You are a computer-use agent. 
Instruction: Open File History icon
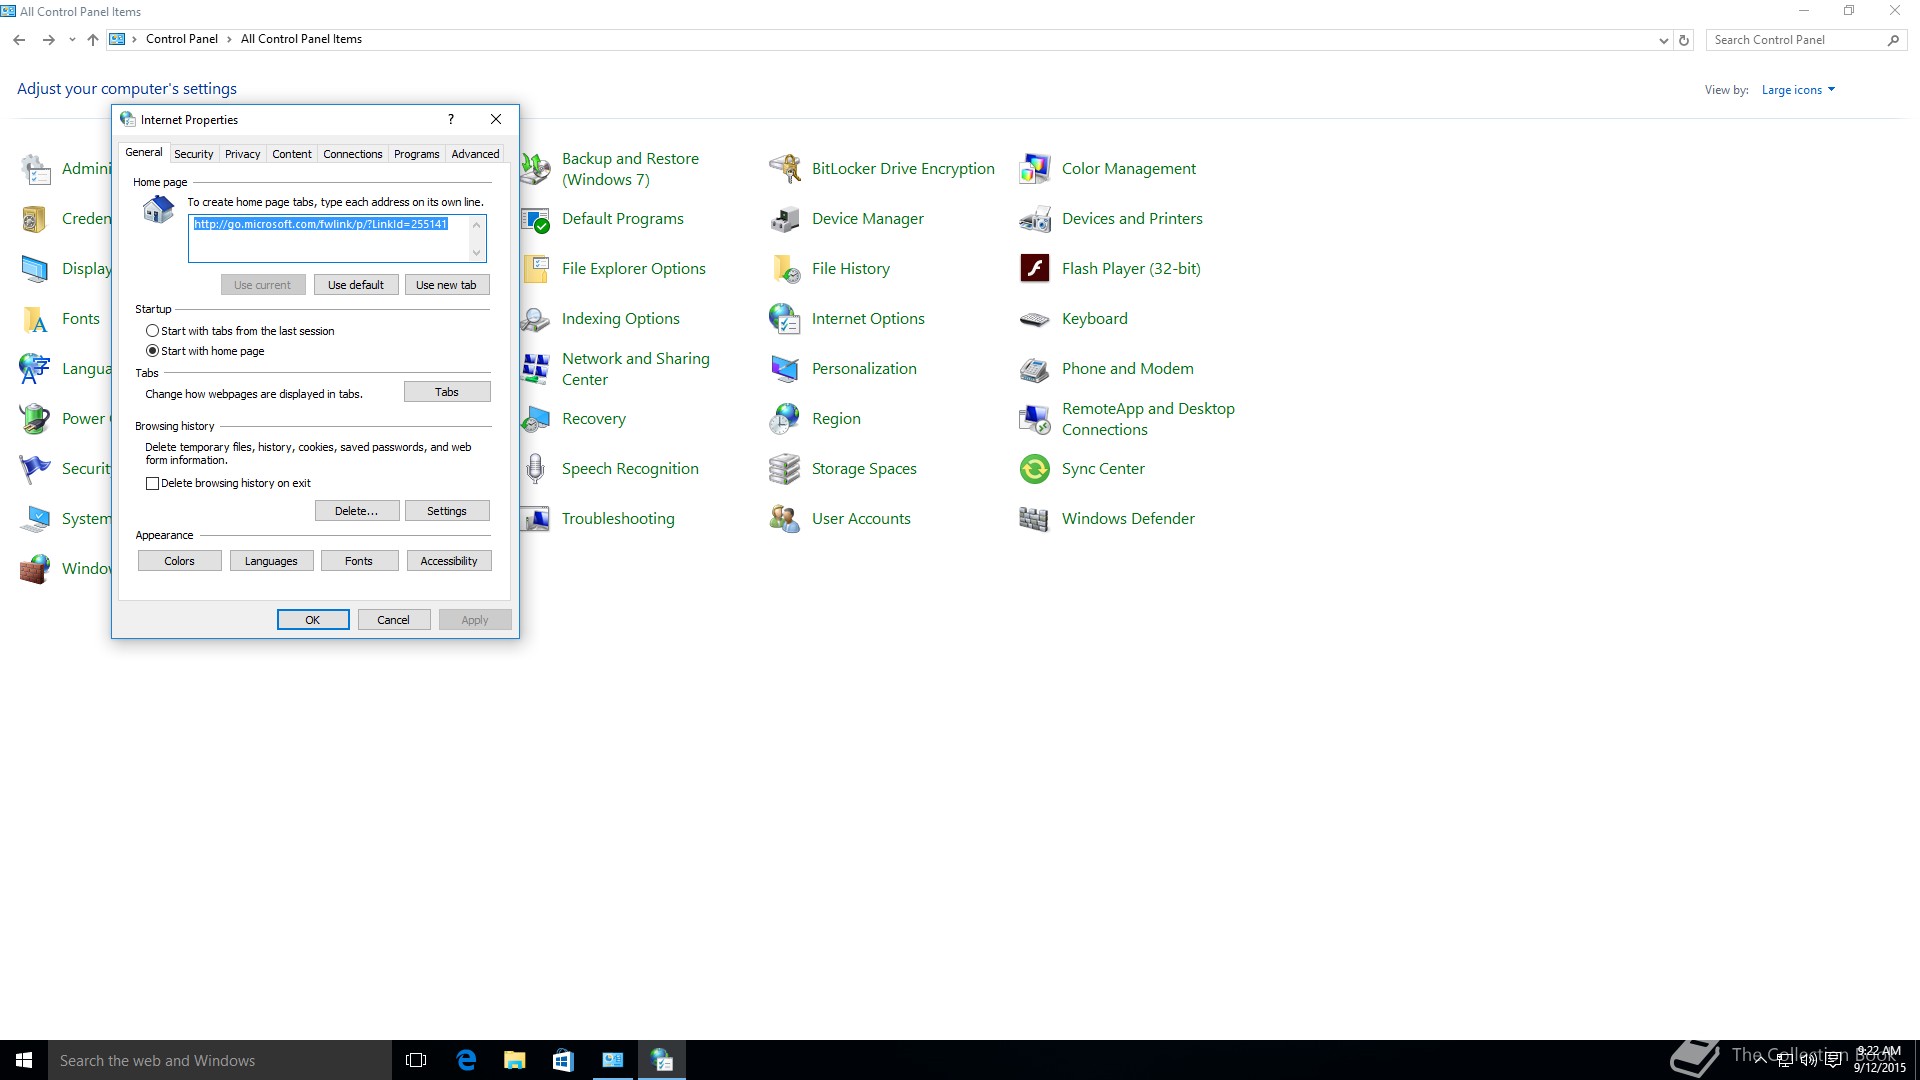[x=785, y=269]
